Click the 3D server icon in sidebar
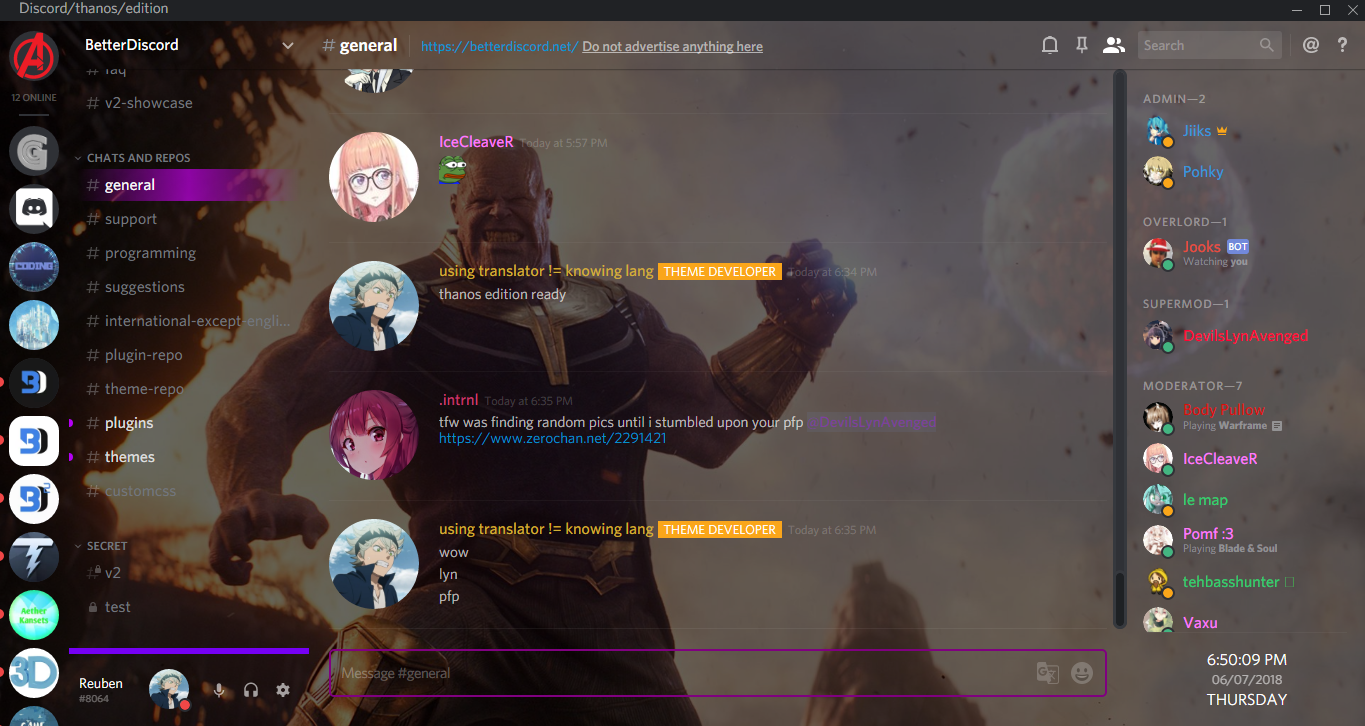The image size is (1365, 726). click(33, 673)
